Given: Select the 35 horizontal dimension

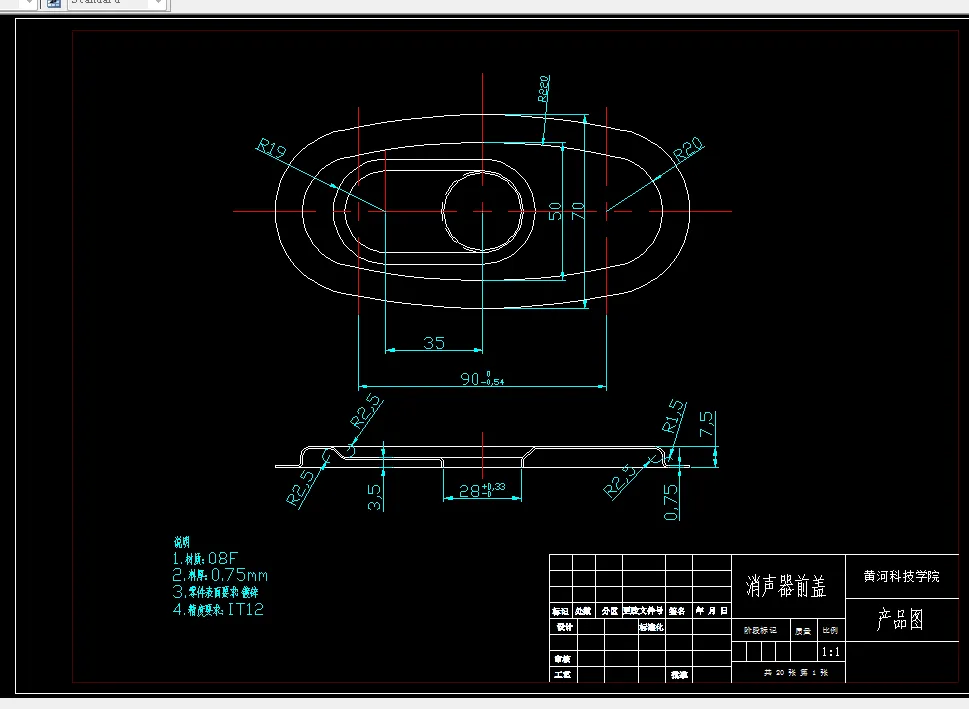Looking at the screenshot, I should pos(433,343).
